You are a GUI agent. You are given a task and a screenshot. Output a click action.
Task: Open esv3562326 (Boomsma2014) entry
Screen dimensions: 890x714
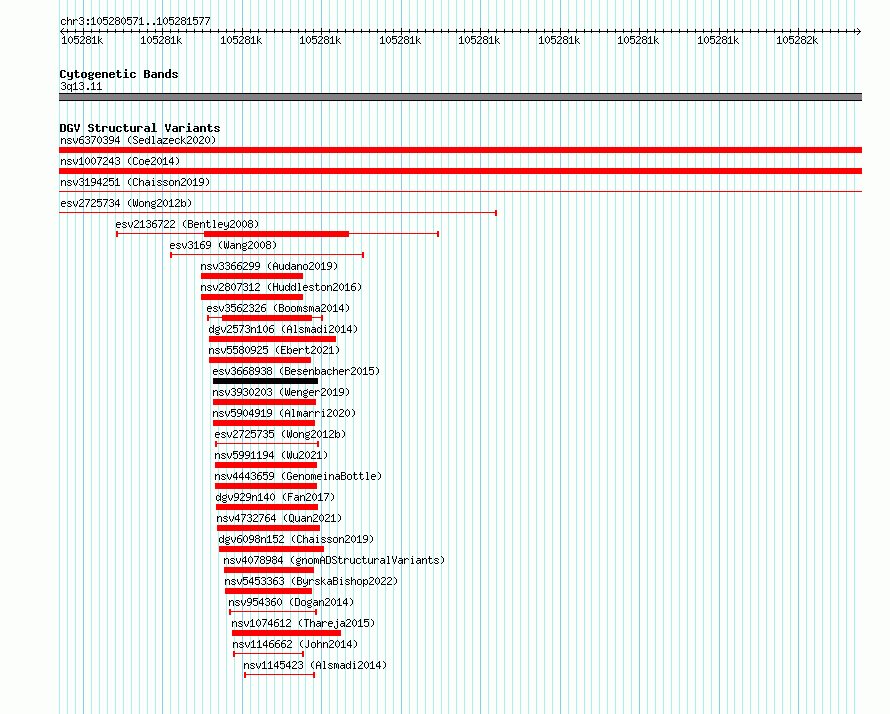click(278, 308)
